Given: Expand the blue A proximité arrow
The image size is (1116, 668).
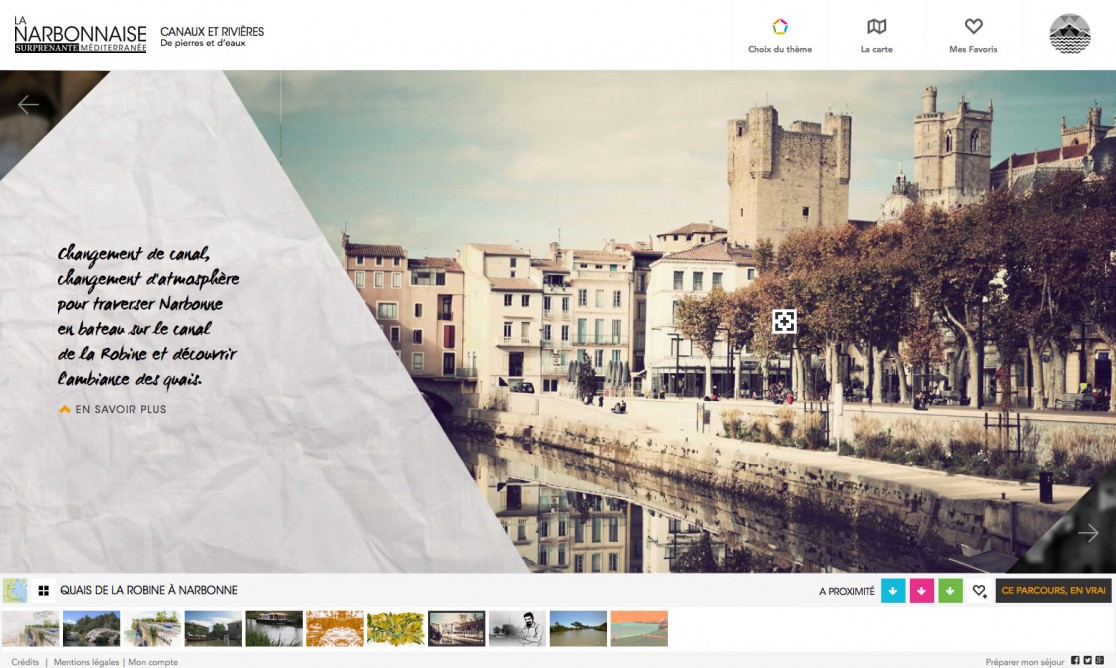Looking at the screenshot, I should click(x=893, y=591).
